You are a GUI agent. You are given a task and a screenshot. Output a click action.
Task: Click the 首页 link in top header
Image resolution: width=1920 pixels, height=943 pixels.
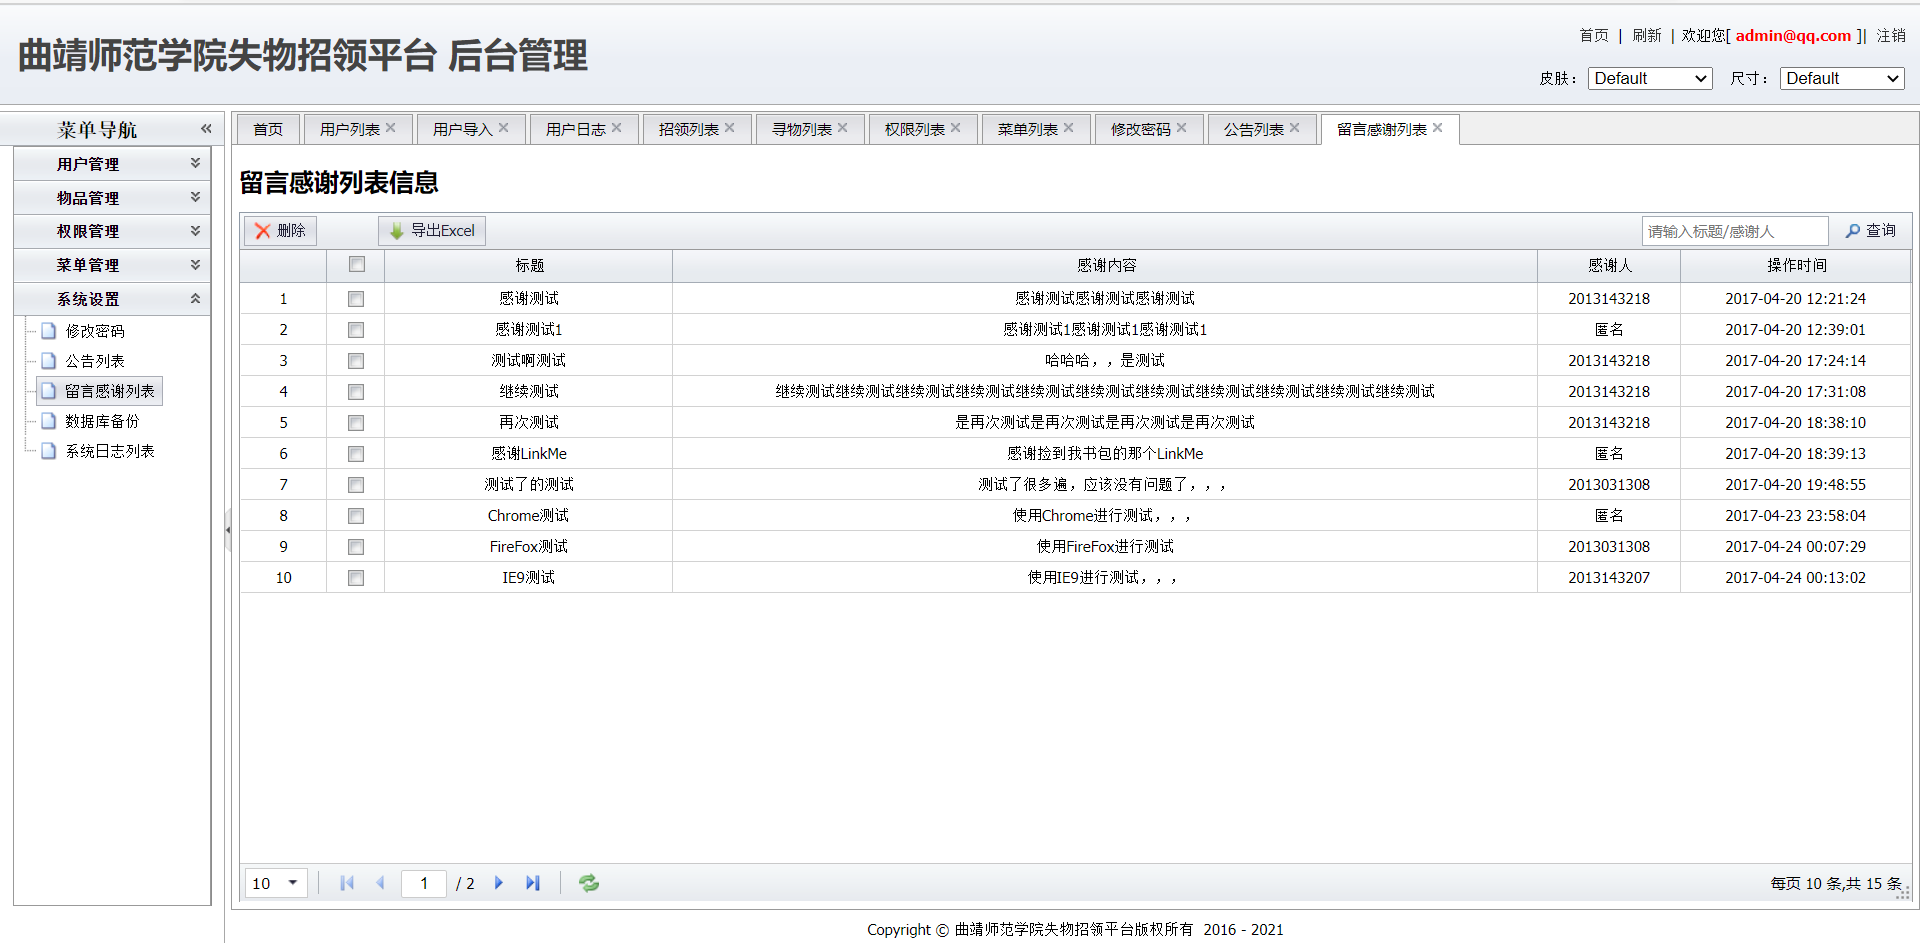click(x=1594, y=35)
